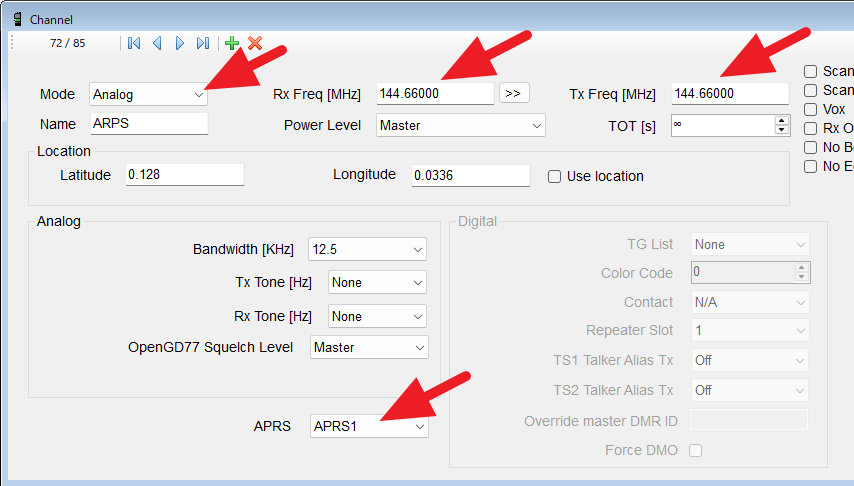Image resolution: width=854 pixels, height=486 pixels.
Task: Advance to the next channel
Action: pyautogui.click(x=180, y=43)
